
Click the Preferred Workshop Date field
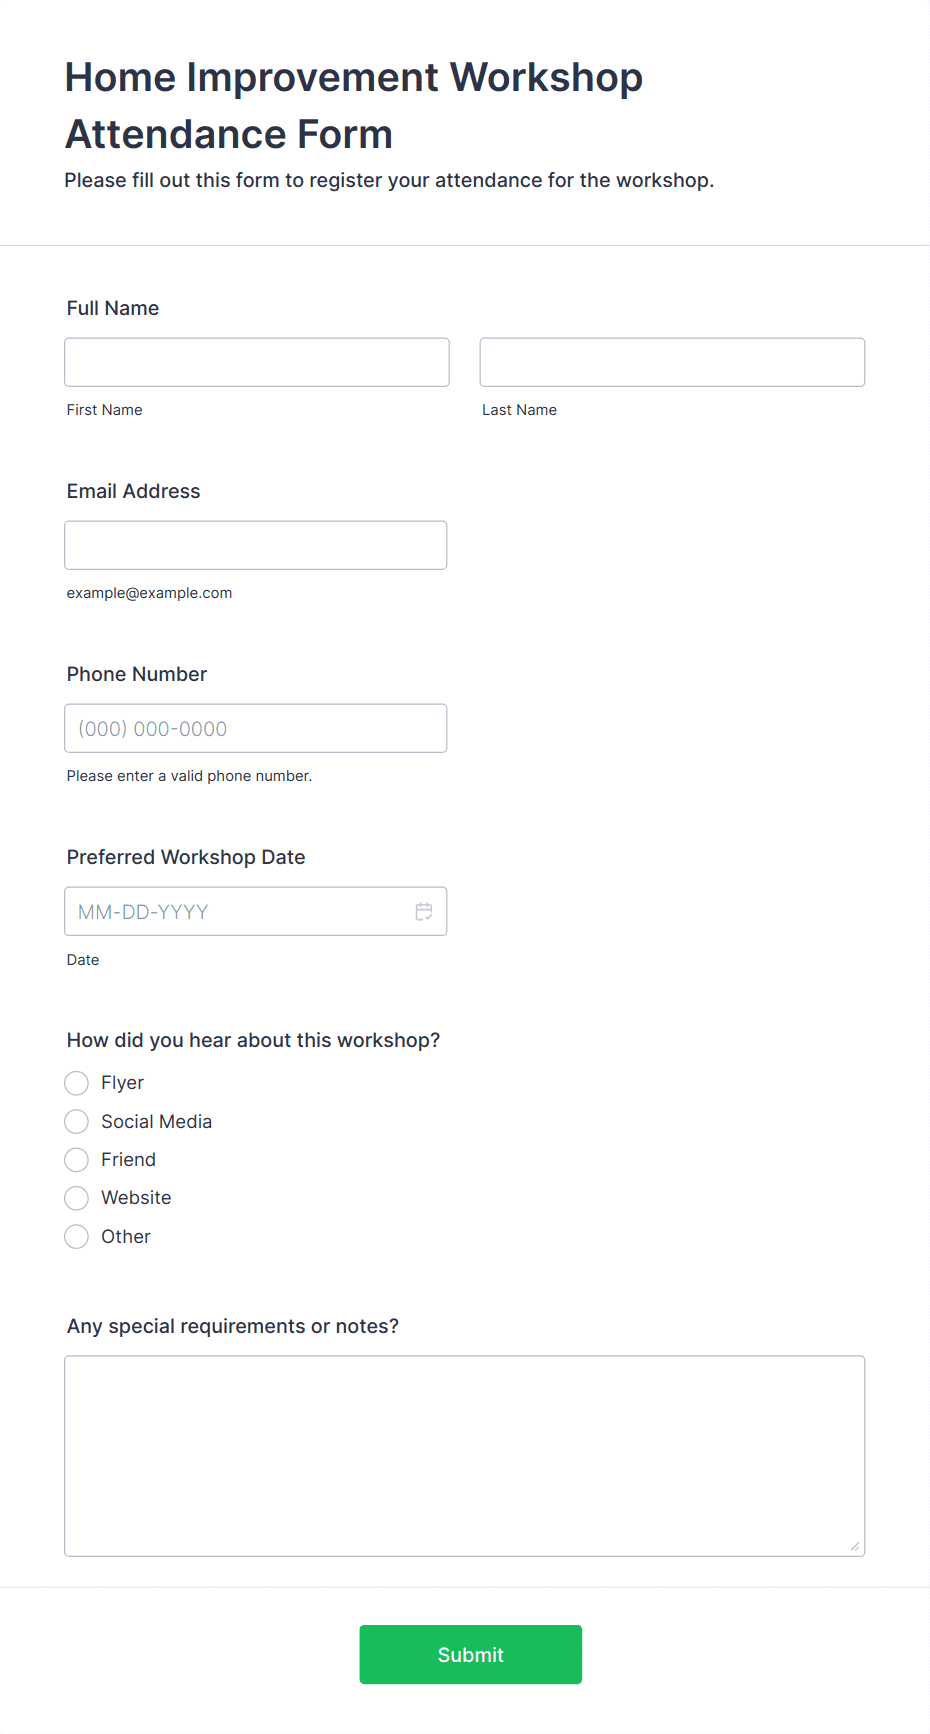[x=256, y=911]
